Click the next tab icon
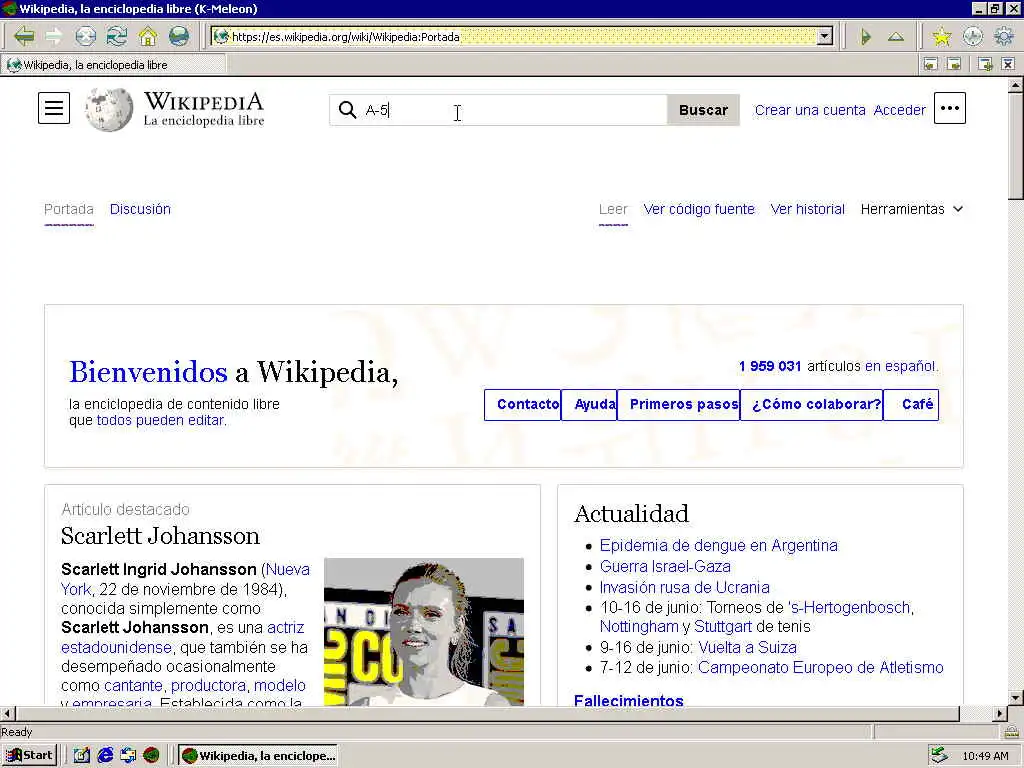The image size is (1024, 768). (954, 64)
